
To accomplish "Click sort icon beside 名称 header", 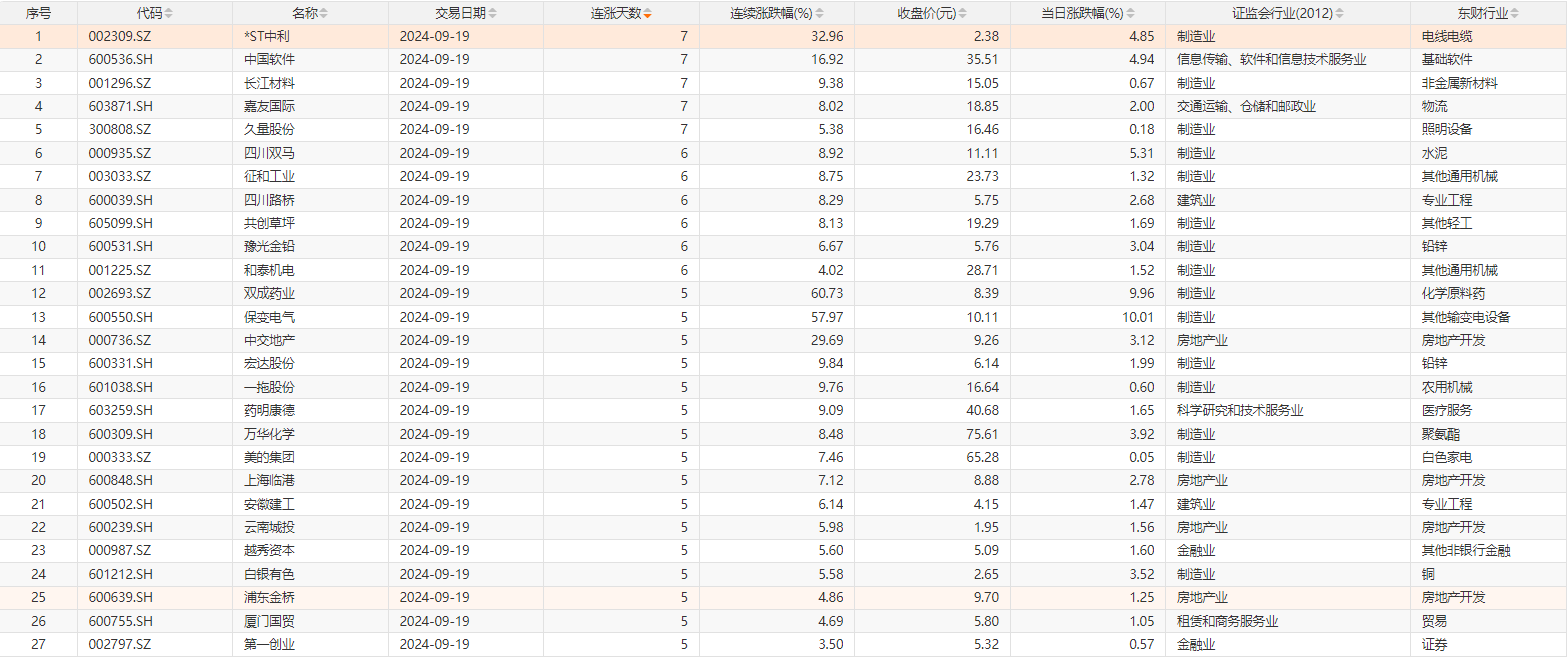I will (323, 14).
